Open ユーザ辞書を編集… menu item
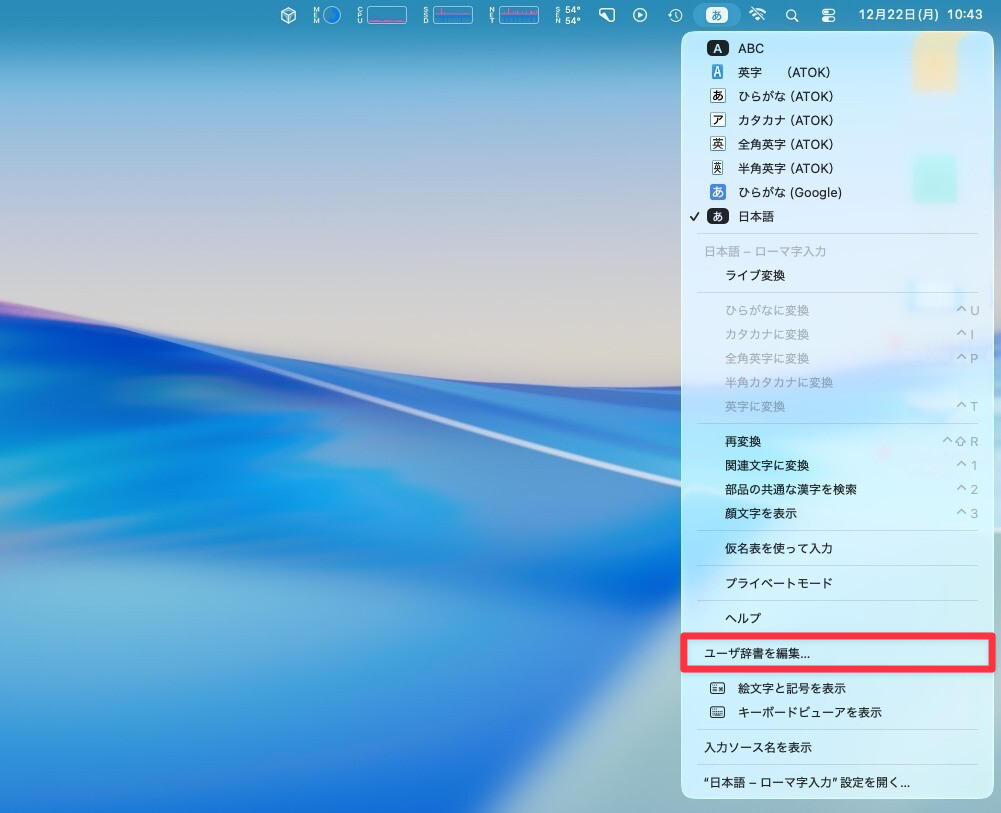This screenshot has width=1001, height=813. pyautogui.click(x=838, y=653)
